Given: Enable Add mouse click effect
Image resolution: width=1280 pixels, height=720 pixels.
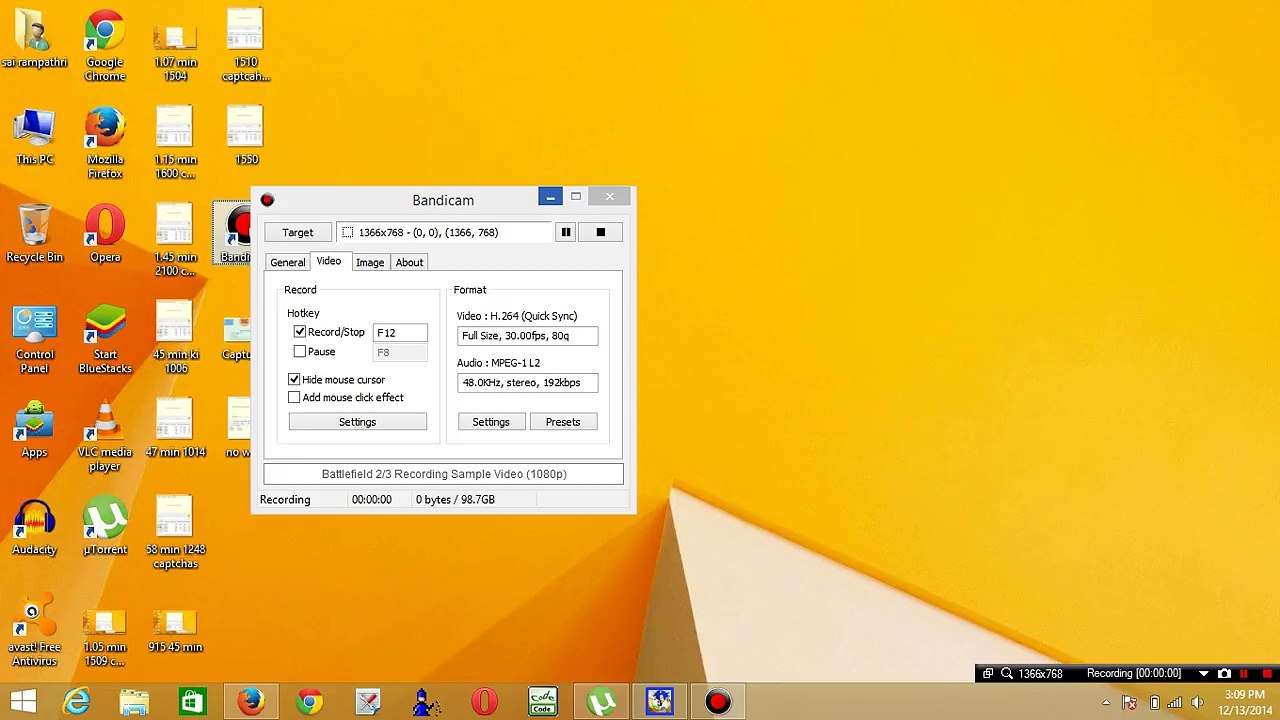Looking at the screenshot, I should click(294, 398).
